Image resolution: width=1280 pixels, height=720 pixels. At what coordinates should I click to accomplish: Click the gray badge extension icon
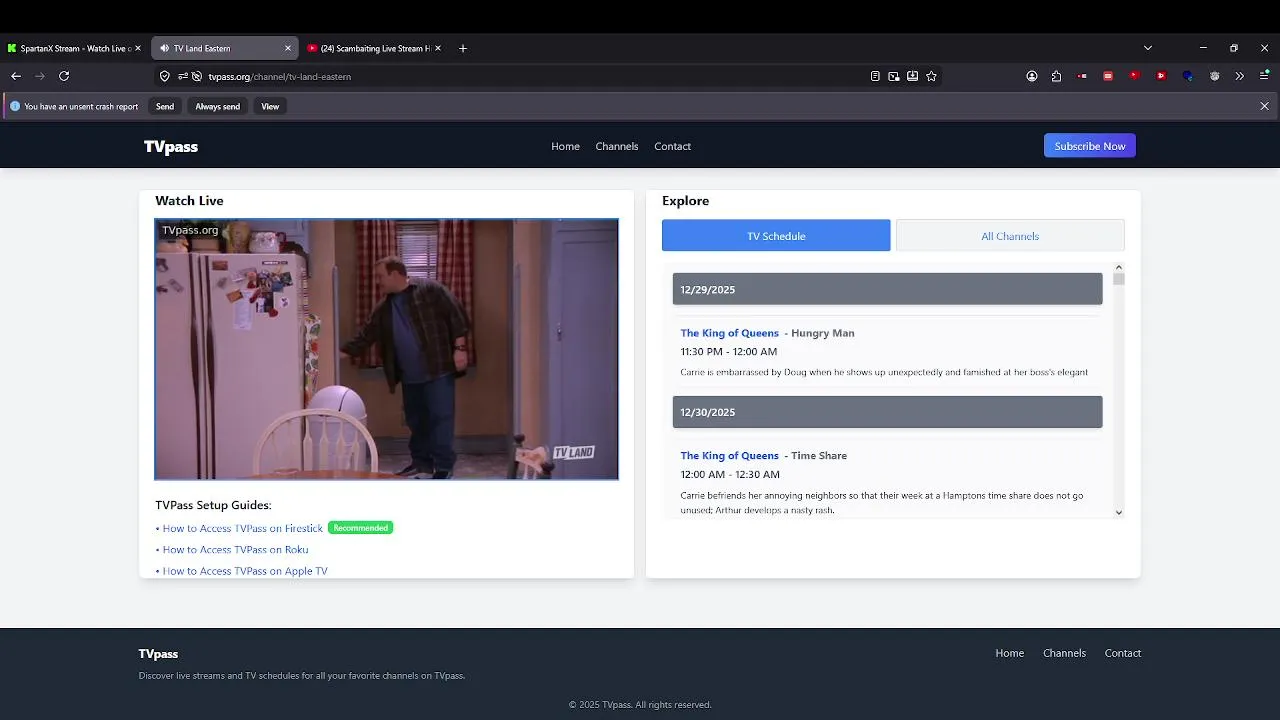click(1215, 76)
